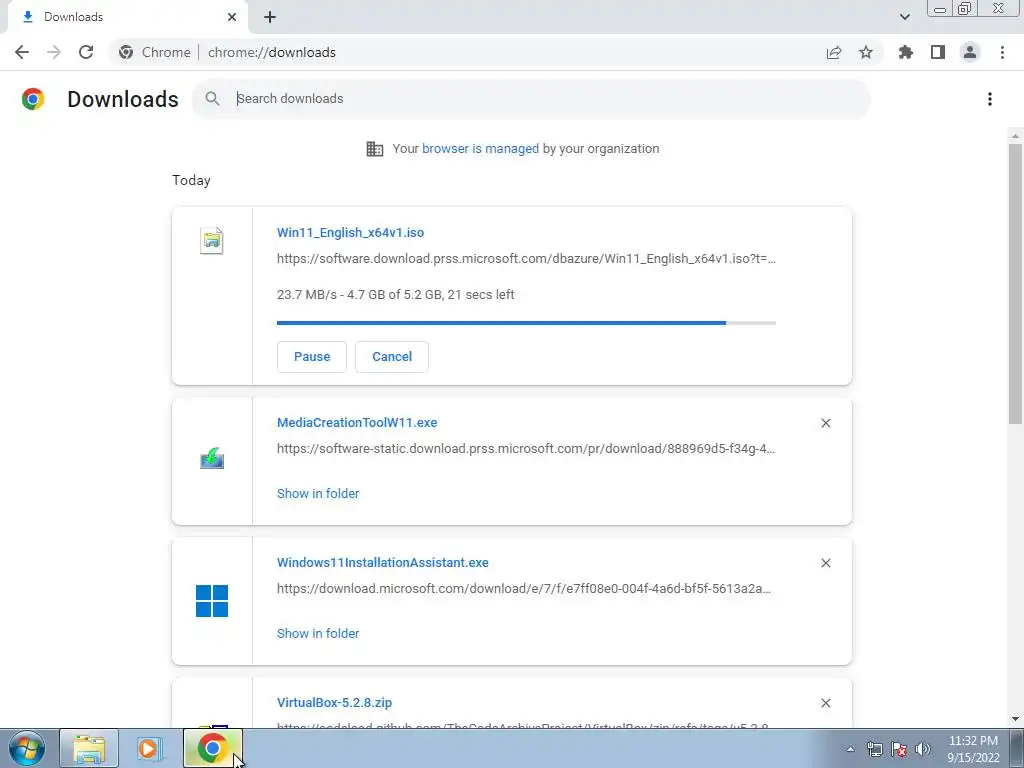Viewport: 1024px width, 768px height.
Task: Reload the downloads page
Action: click(86, 52)
